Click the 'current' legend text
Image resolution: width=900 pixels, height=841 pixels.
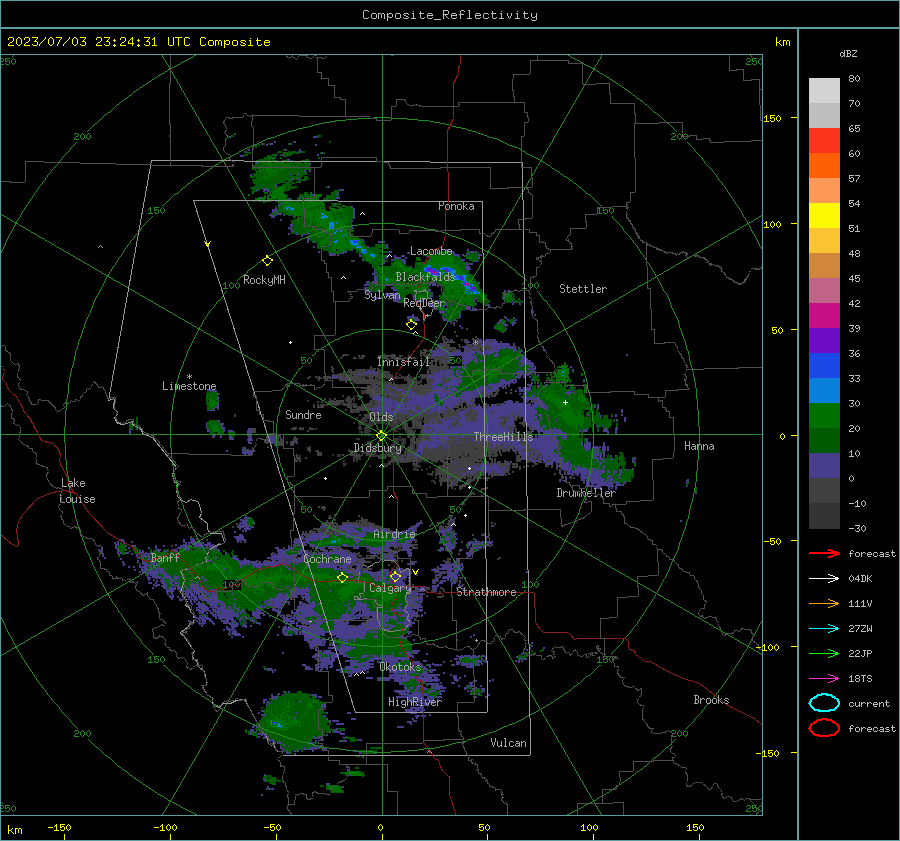click(x=869, y=703)
